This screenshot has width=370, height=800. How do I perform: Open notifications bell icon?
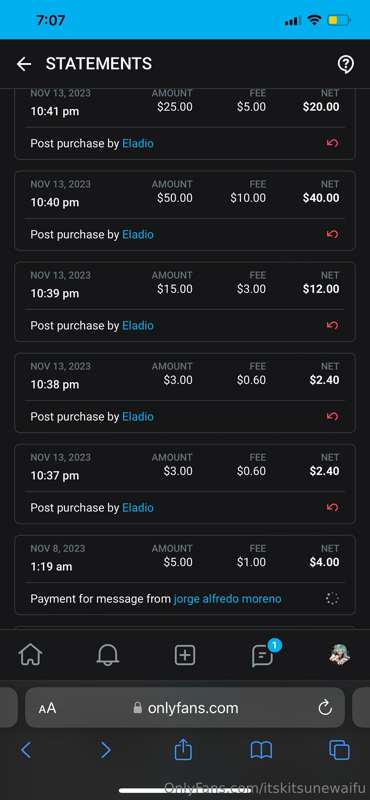point(108,655)
